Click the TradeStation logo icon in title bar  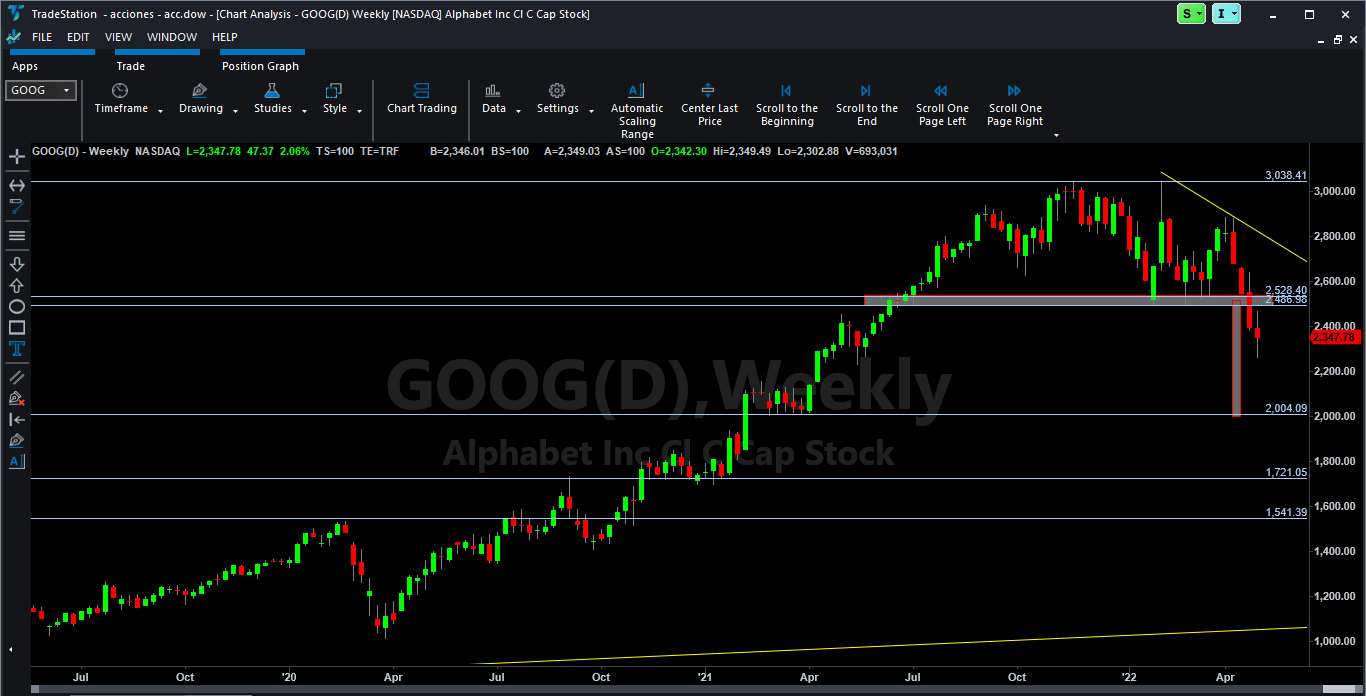(14, 14)
